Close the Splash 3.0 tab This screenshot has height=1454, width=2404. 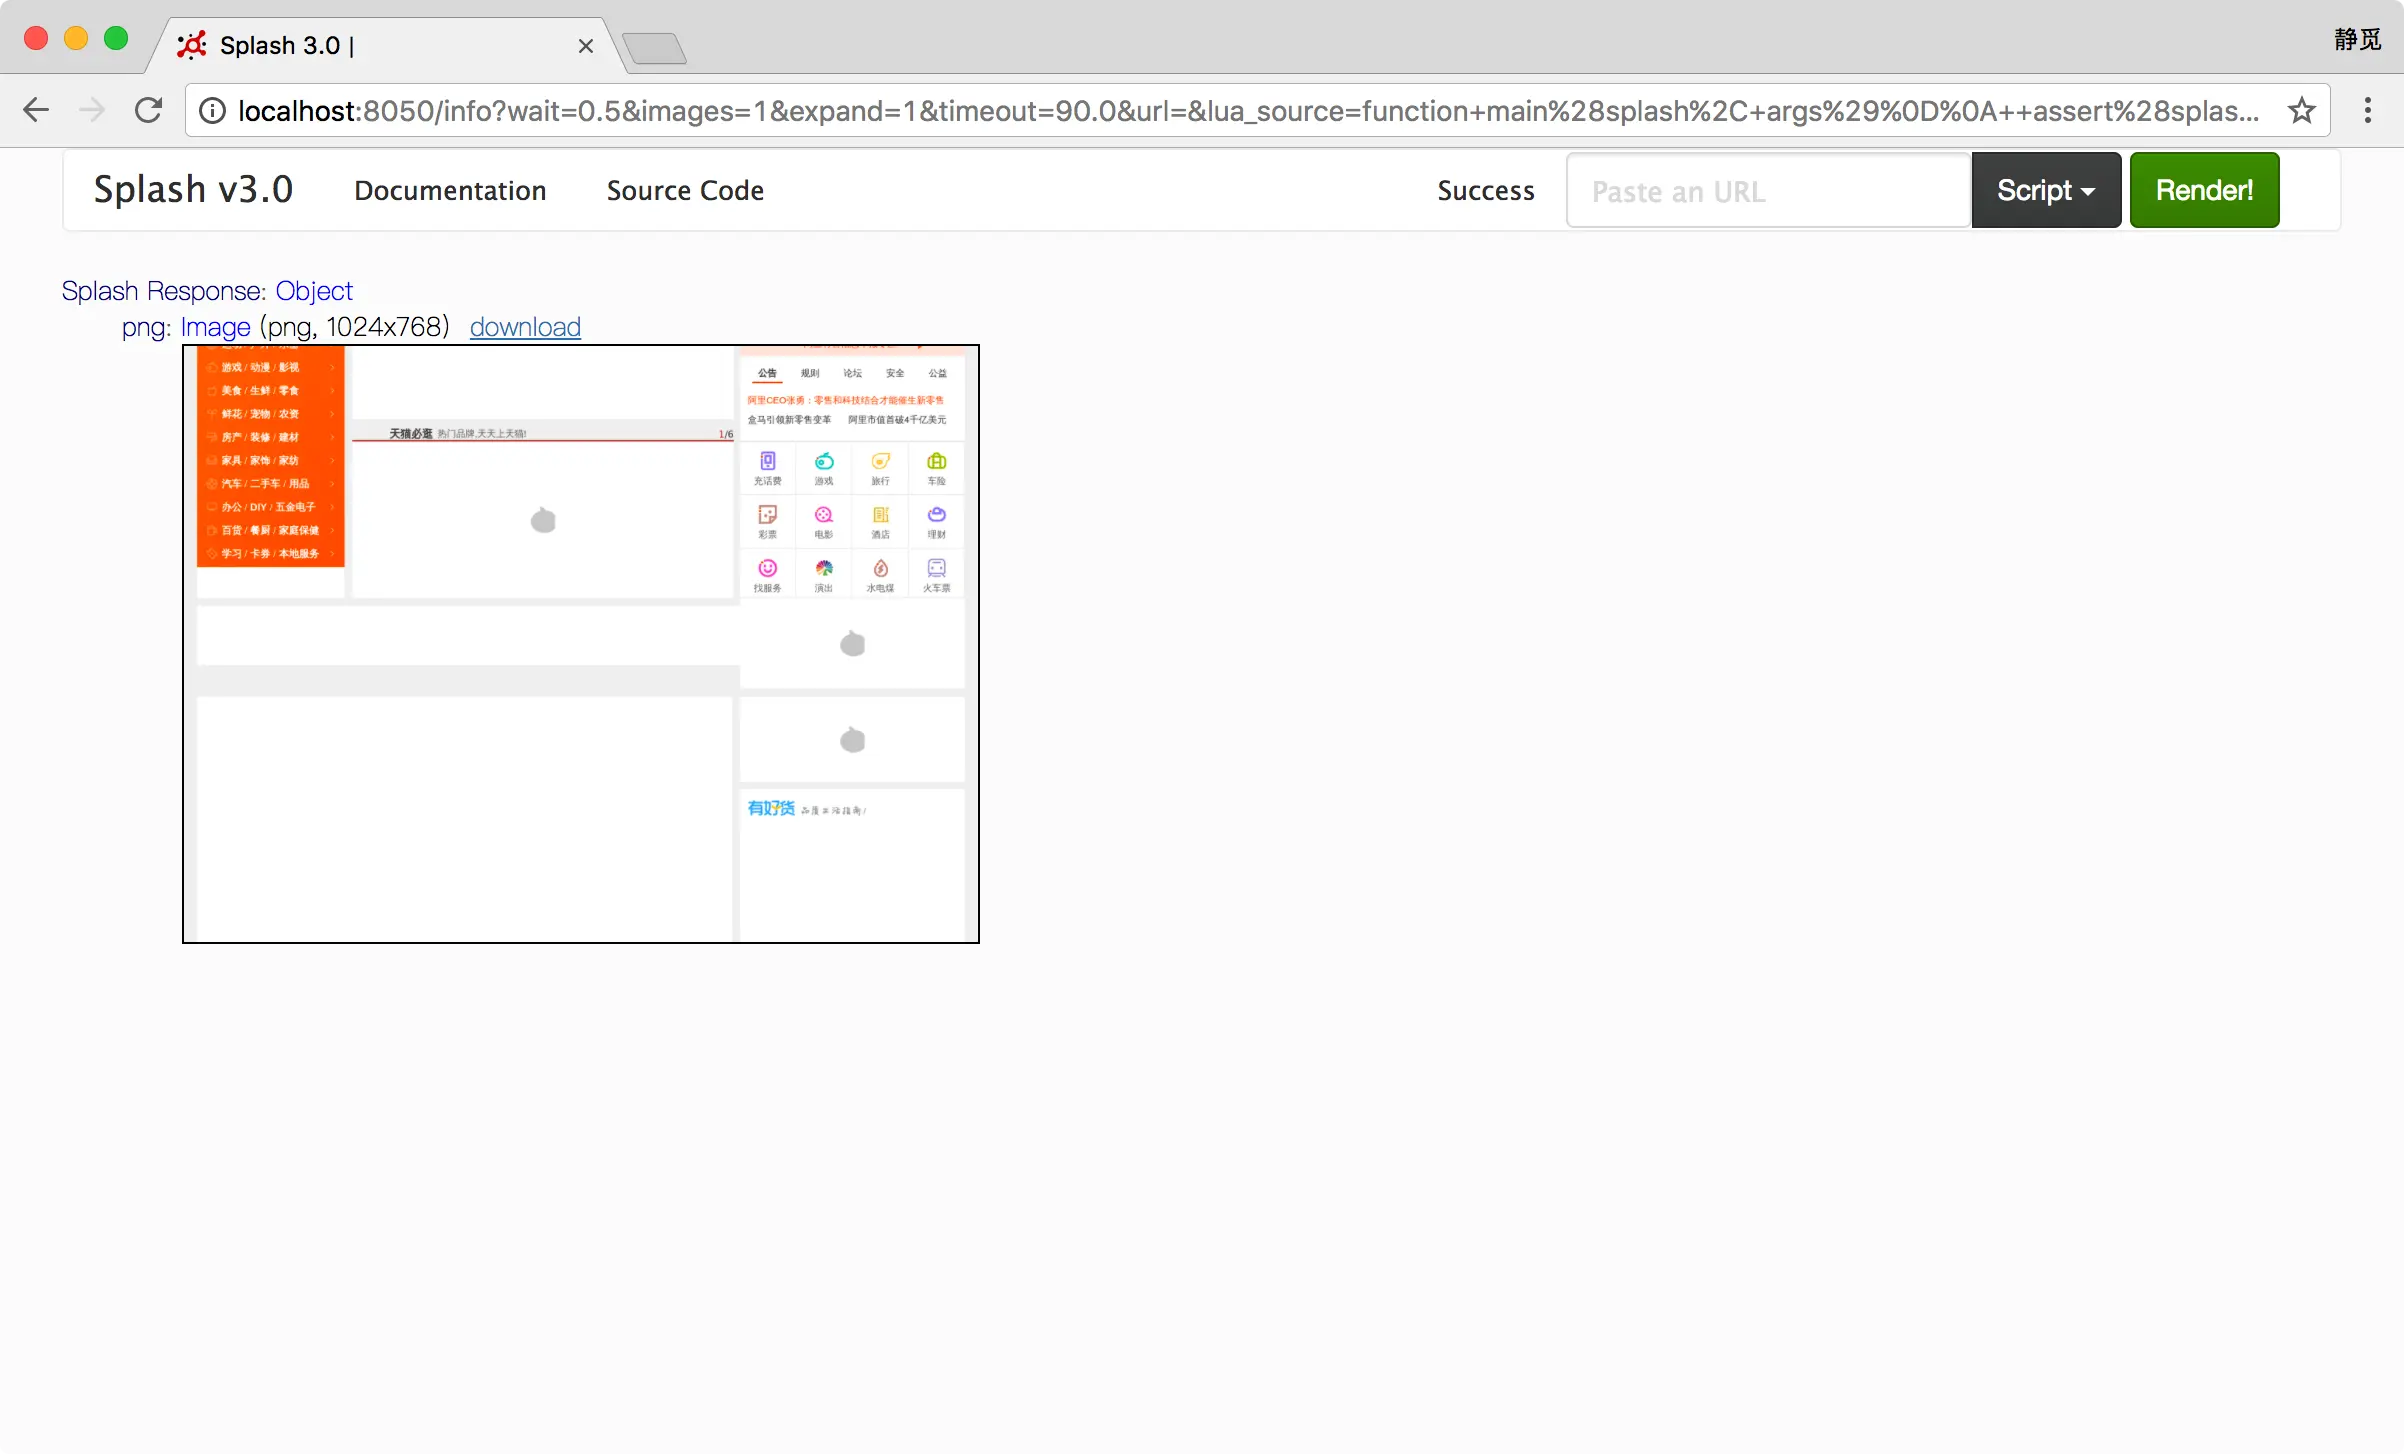coord(586,46)
